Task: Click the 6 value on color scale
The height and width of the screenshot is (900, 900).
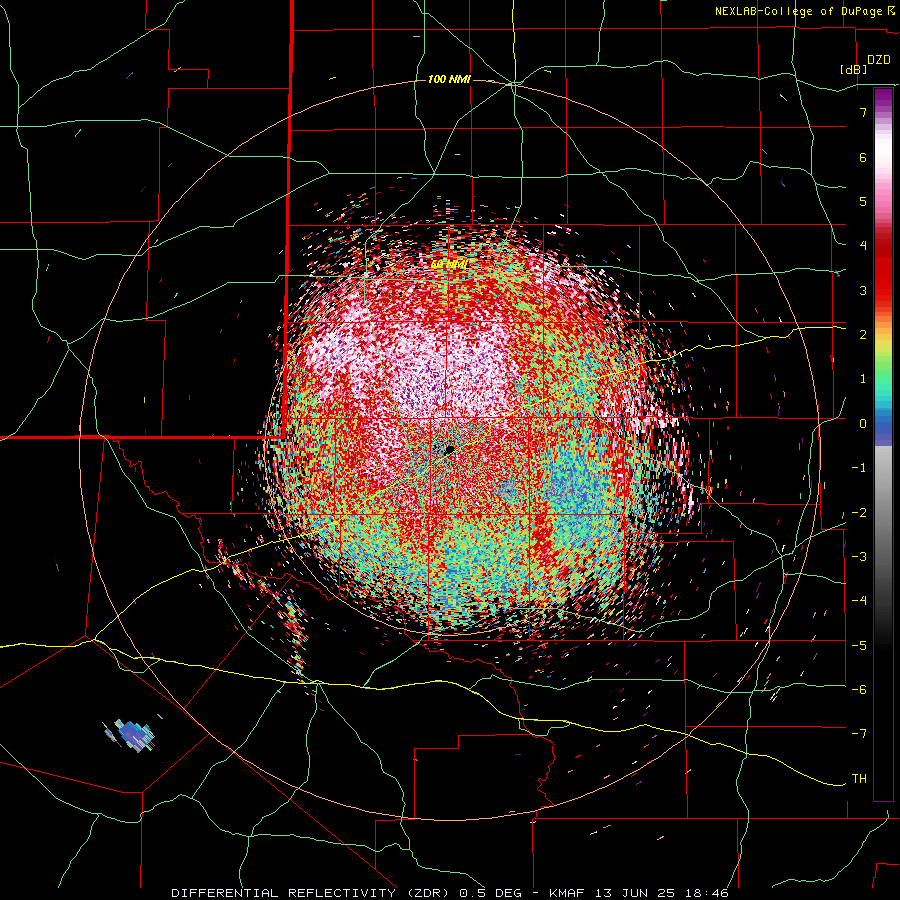Action: [863, 157]
